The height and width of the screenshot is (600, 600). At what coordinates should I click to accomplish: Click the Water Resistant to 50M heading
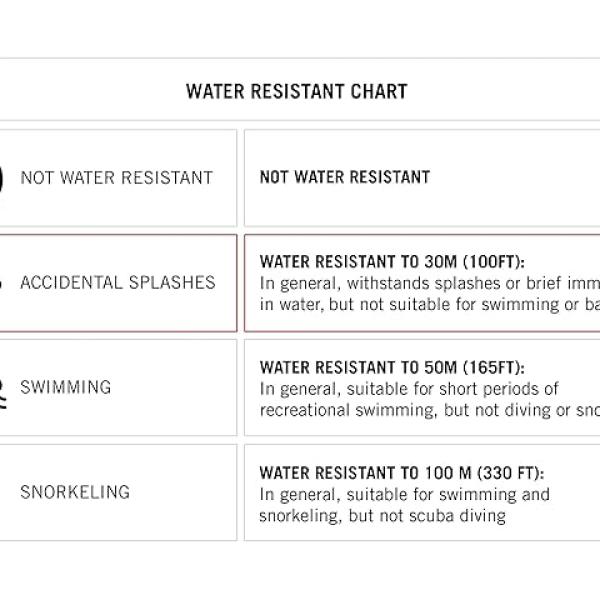(x=392, y=368)
